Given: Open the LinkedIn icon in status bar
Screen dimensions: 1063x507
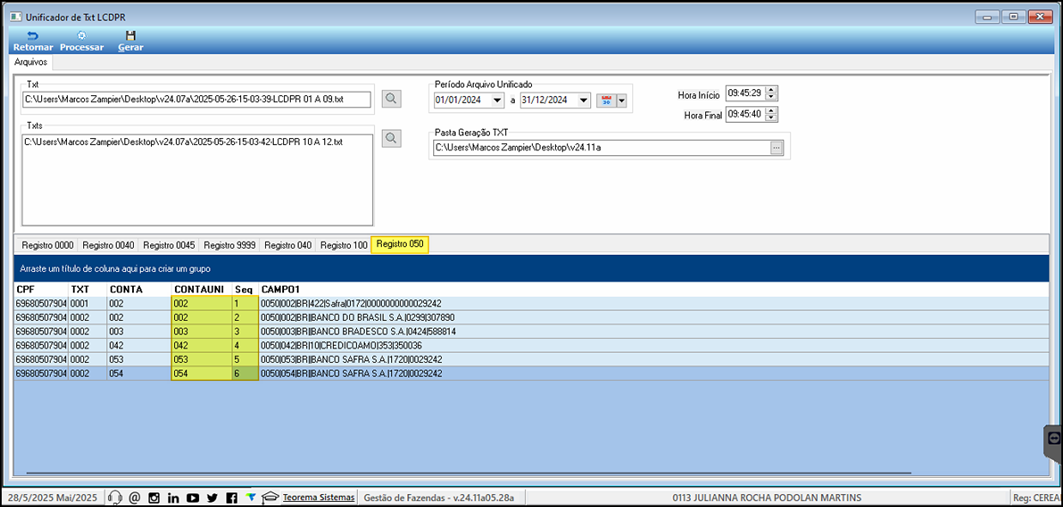Looking at the screenshot, I should coord(174,498).
